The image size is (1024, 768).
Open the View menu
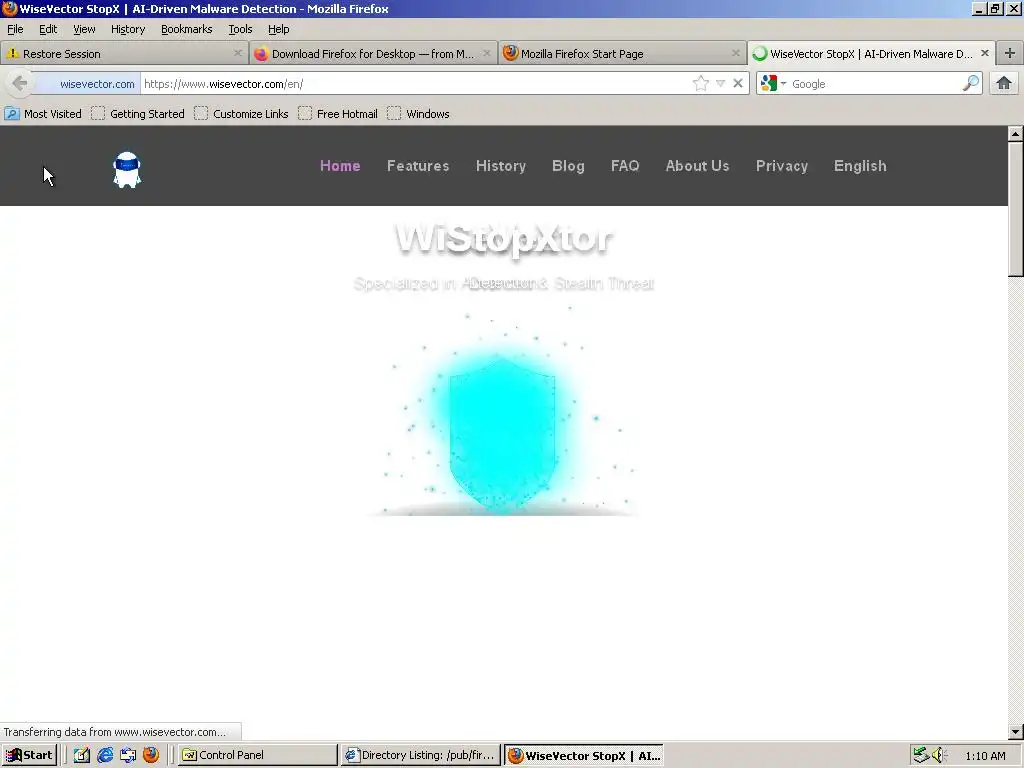tap(84, 29)
